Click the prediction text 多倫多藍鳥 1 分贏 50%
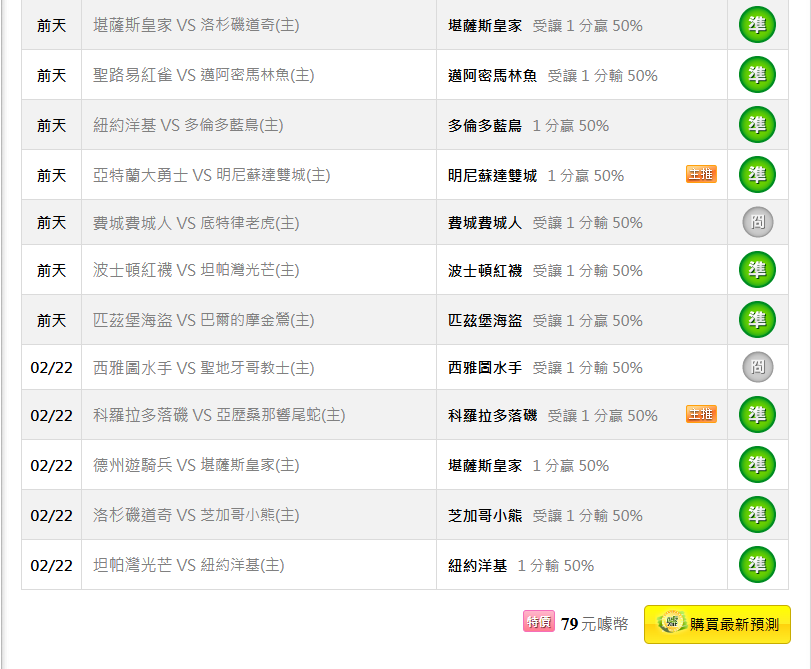This screenshot has height=669, width=811. click(529, 125)
